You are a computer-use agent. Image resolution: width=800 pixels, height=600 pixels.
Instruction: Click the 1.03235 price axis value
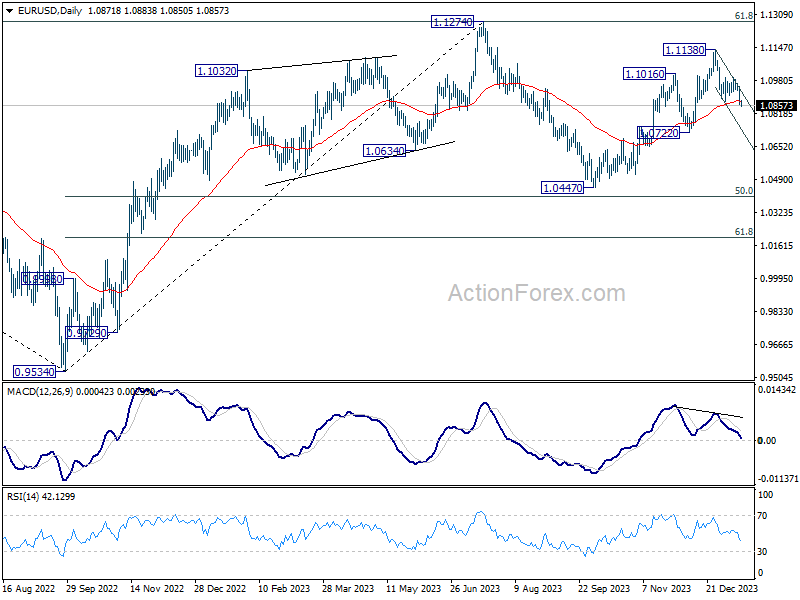click(777, 213)
